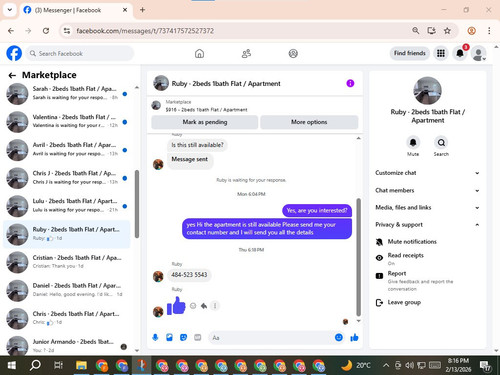Mute chat using bell icon under profile

coord(413,143)
